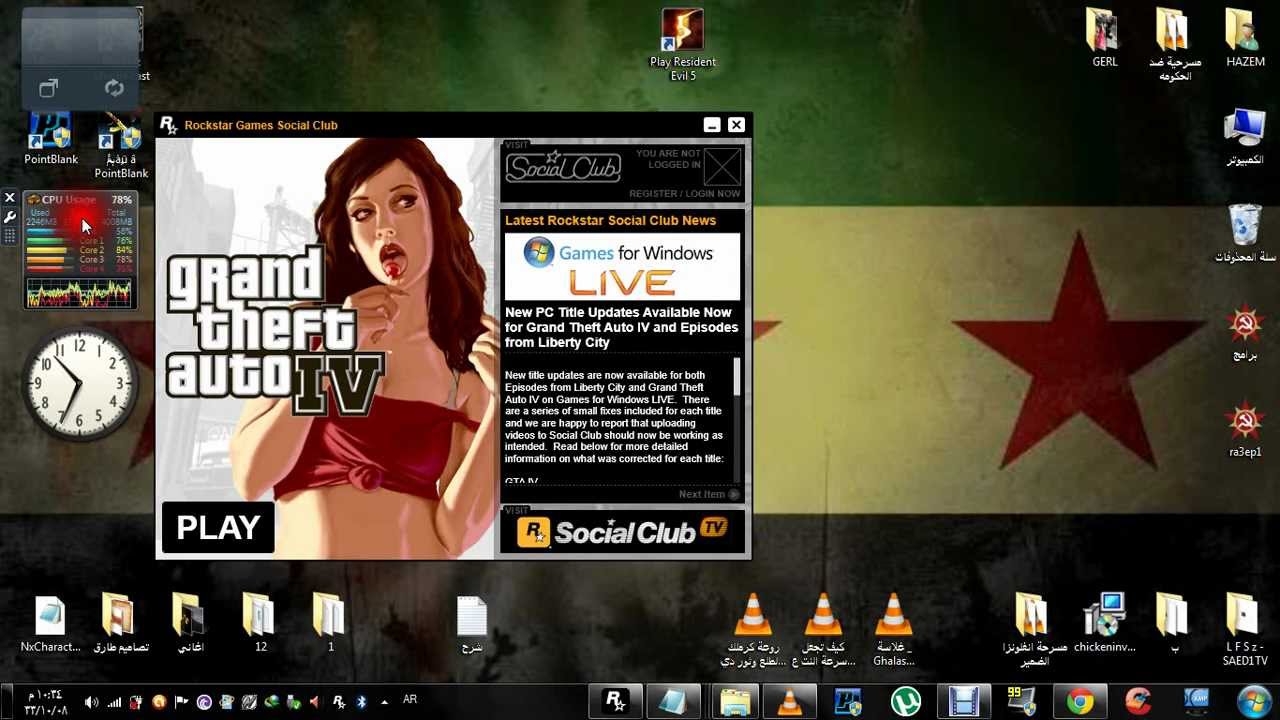Minimize the Rockstar Games Social Club window
The width and height of the screenshot is (1280, 720).
tap(711, 125)
